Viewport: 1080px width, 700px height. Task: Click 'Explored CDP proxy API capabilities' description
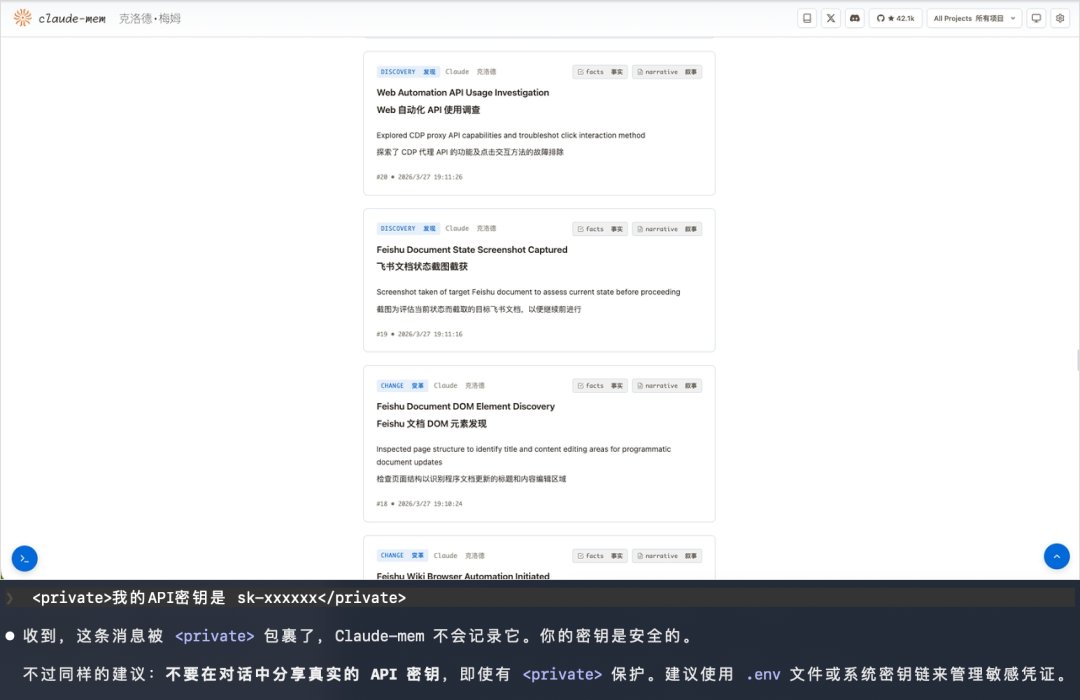510,135
